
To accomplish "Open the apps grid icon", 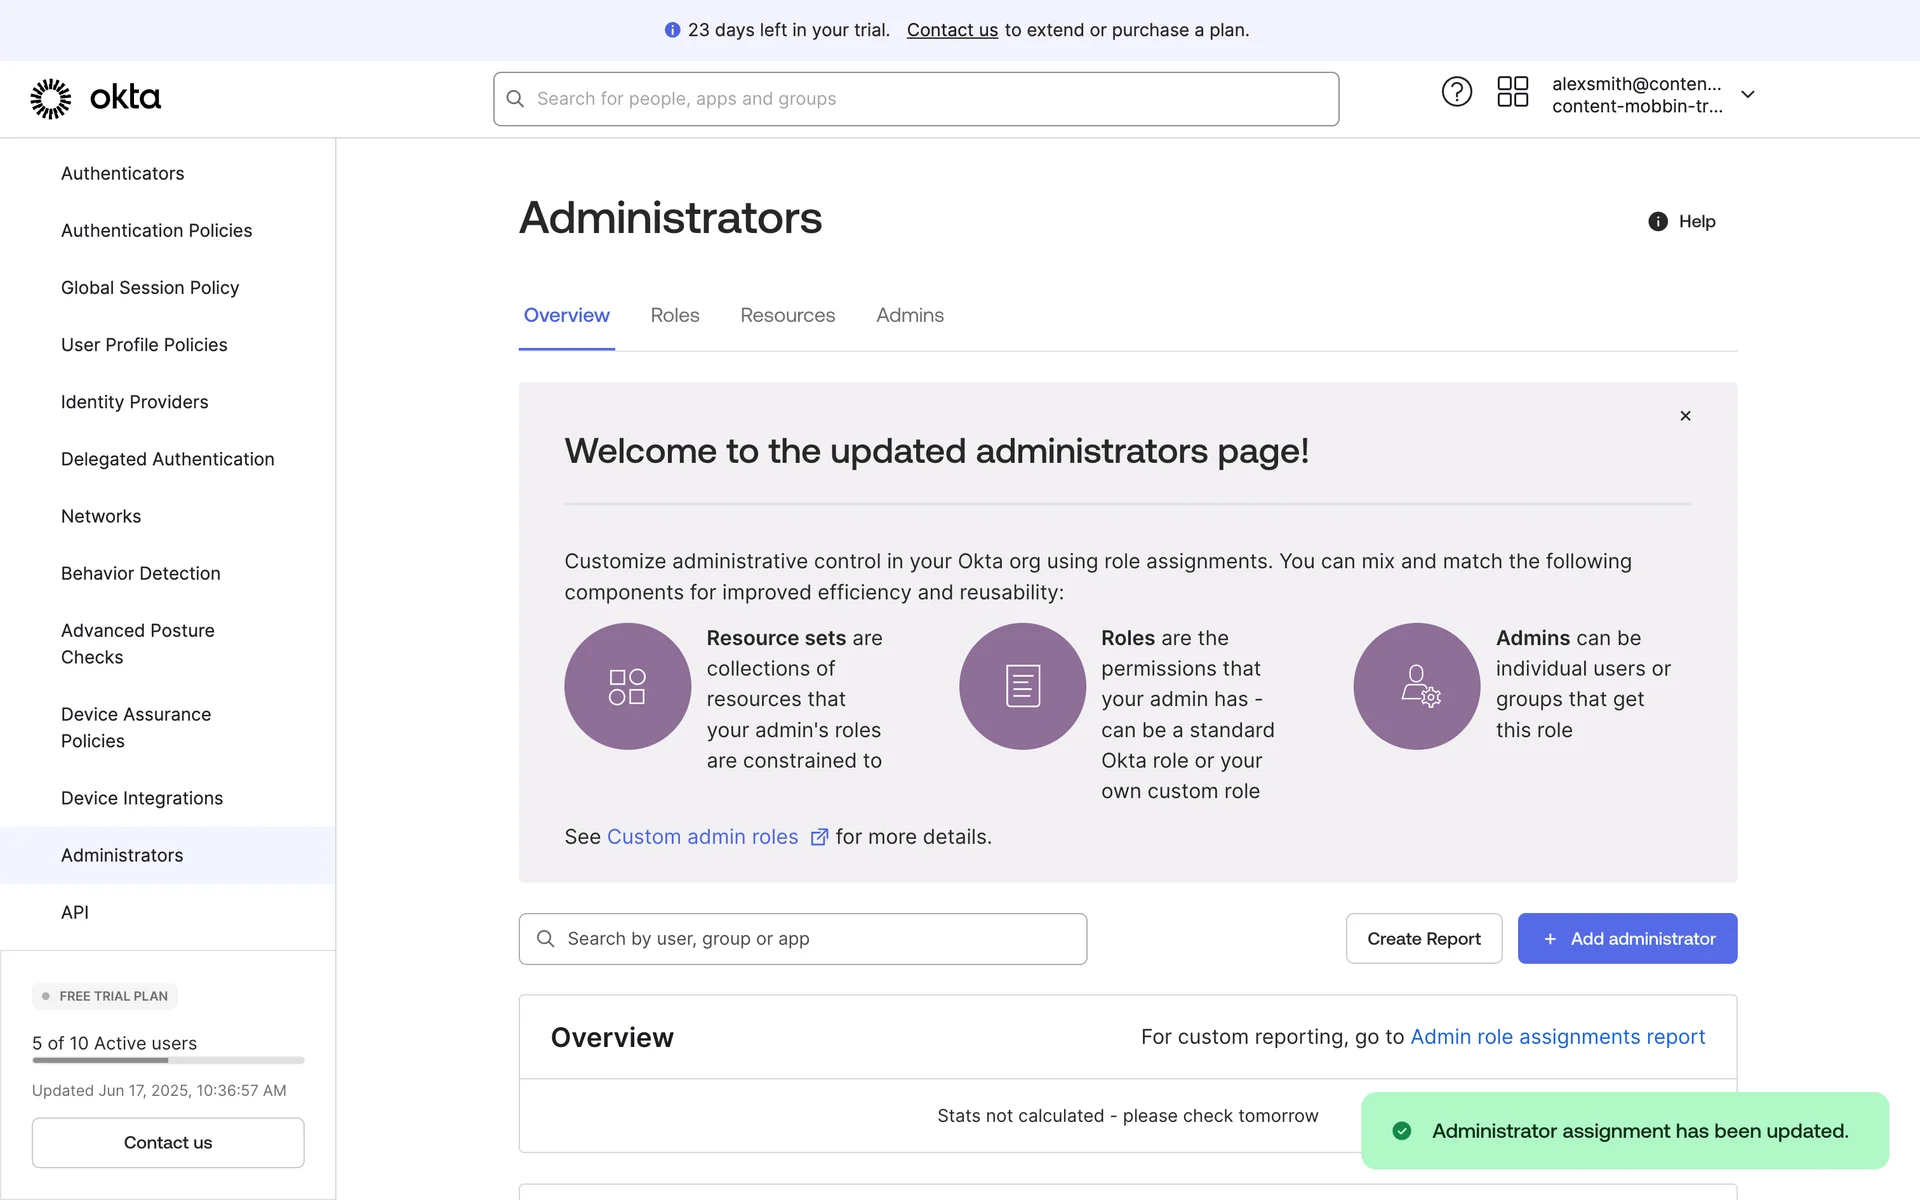I will (x=1512, y=92).
